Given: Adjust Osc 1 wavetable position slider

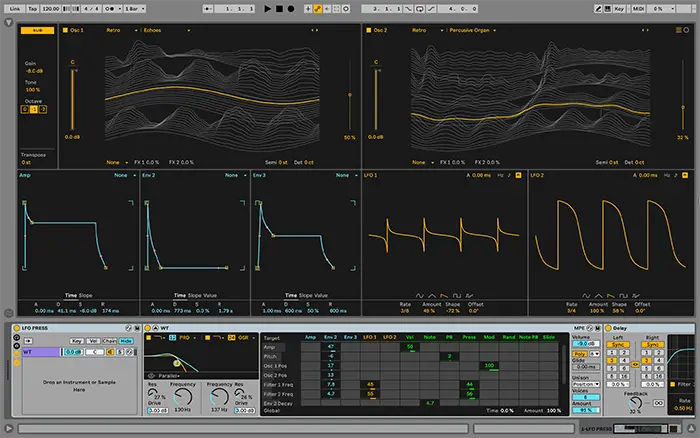Looking at the screenshot, I should pos(350,96).
